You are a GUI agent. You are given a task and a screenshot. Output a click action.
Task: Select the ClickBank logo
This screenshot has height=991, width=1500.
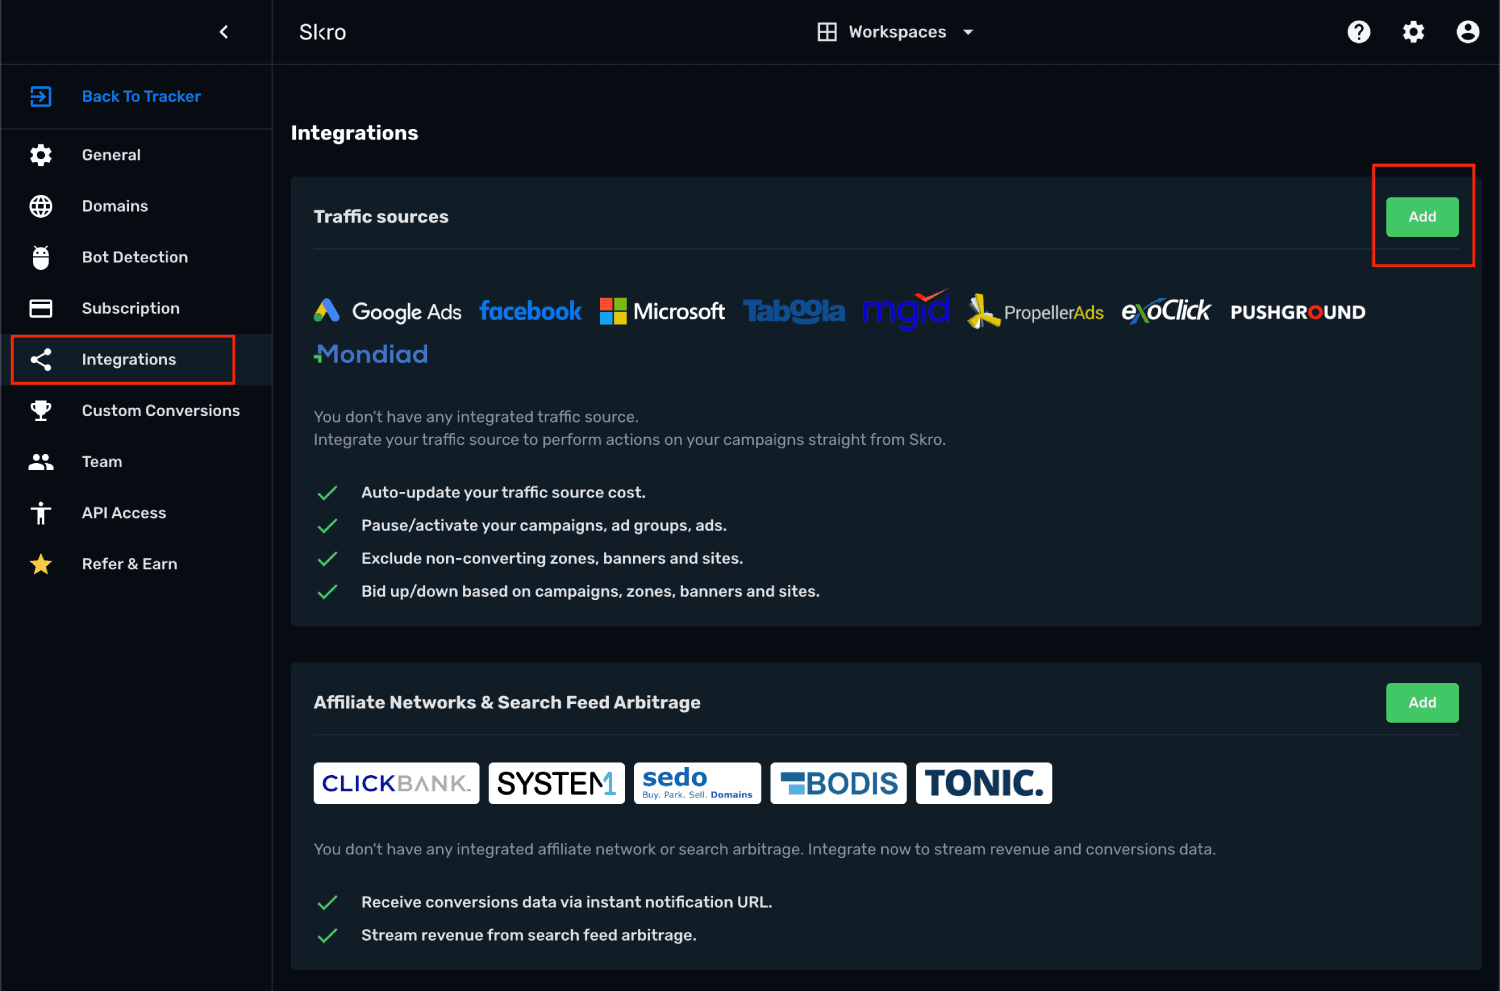(x=397, y=783)
